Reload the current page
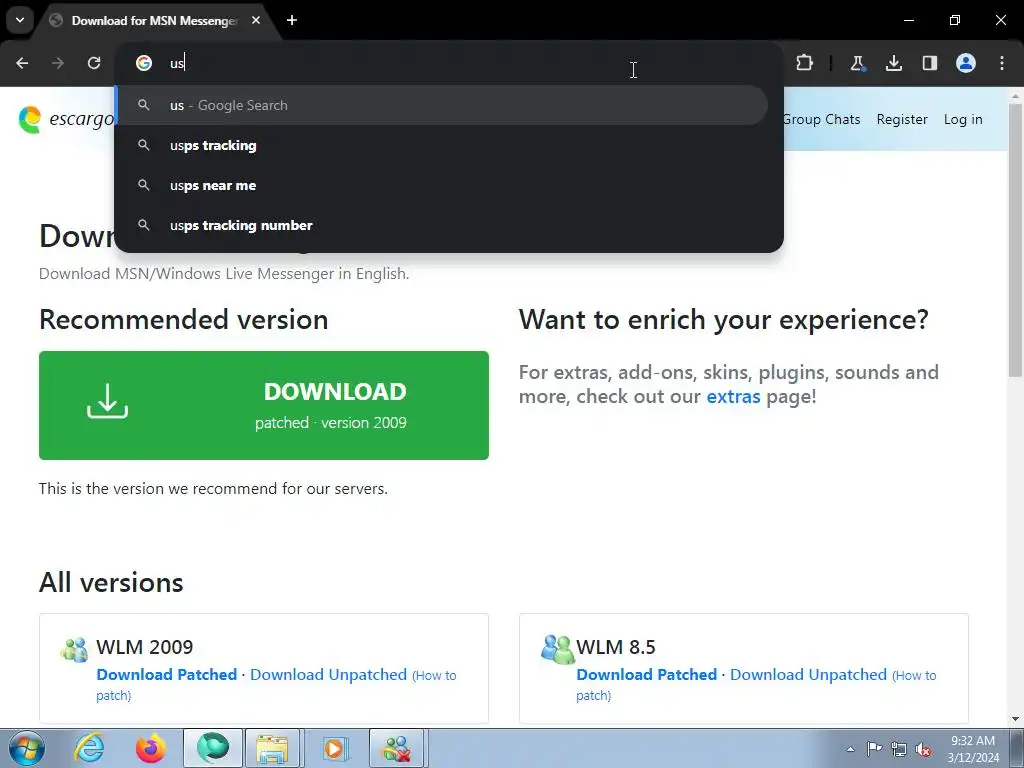The image size is (1024, 768). pyautogui.click(x=94, y=63)
